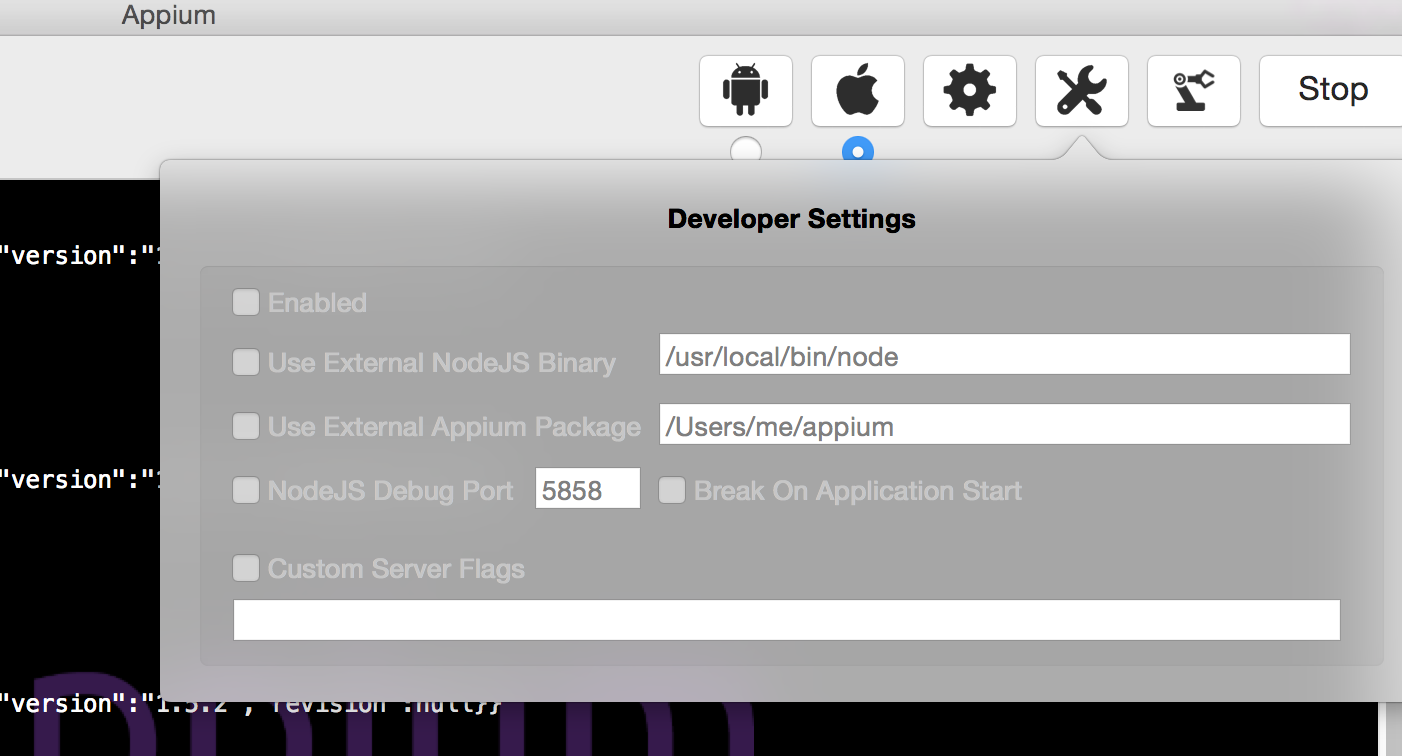Focus the /usr/local/bin/node path field

(x=1005, y=355)
